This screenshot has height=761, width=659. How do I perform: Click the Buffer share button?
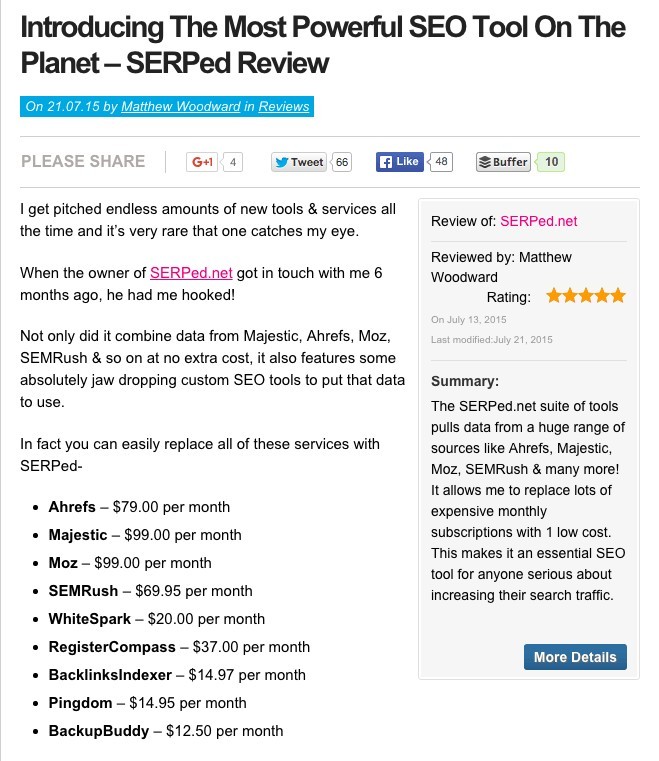pos(503,162)
